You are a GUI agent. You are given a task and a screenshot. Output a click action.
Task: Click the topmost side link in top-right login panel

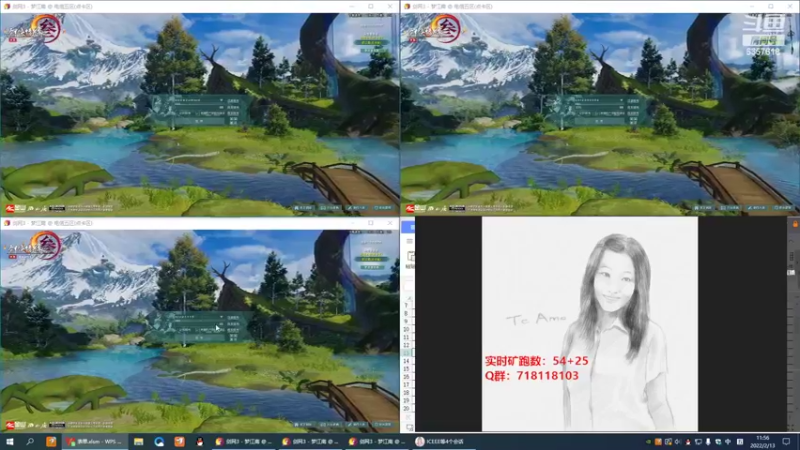(x=633, y=101)
